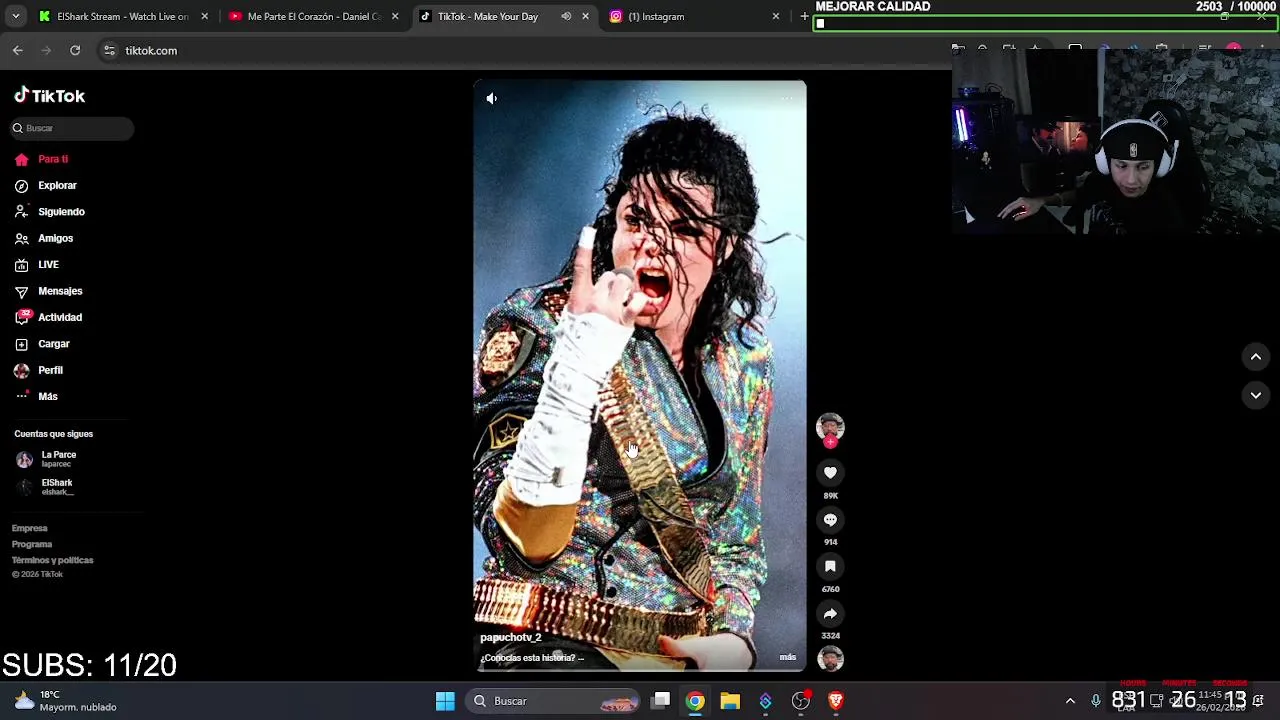The width and height of the screenshot is (1280, 720).
Task: Open the tab search dropdown arrow
Action: (15, 16)
